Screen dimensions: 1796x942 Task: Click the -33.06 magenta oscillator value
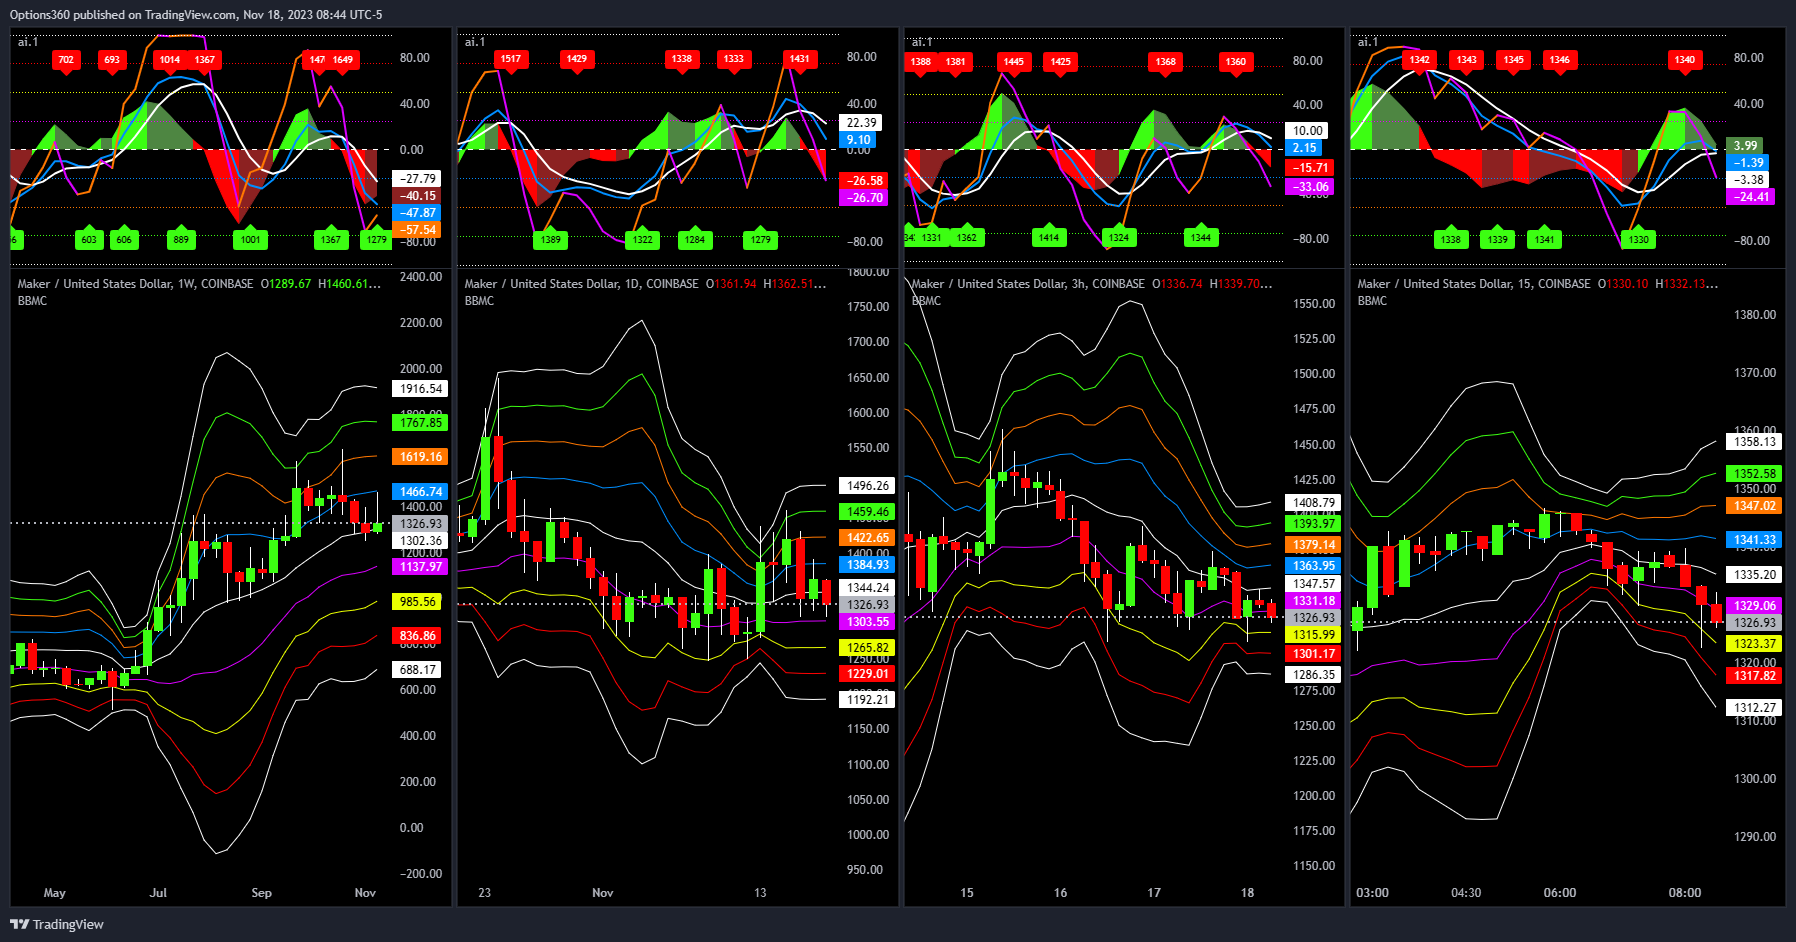coord(1311,187)
